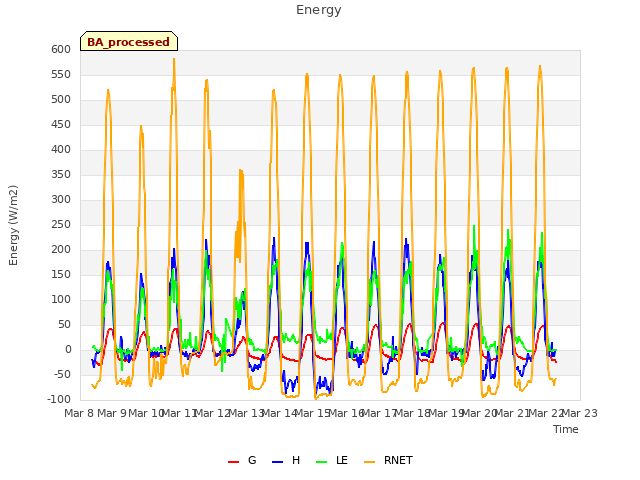Click the Mar 23 x-axis date label

tap(580, 413)
